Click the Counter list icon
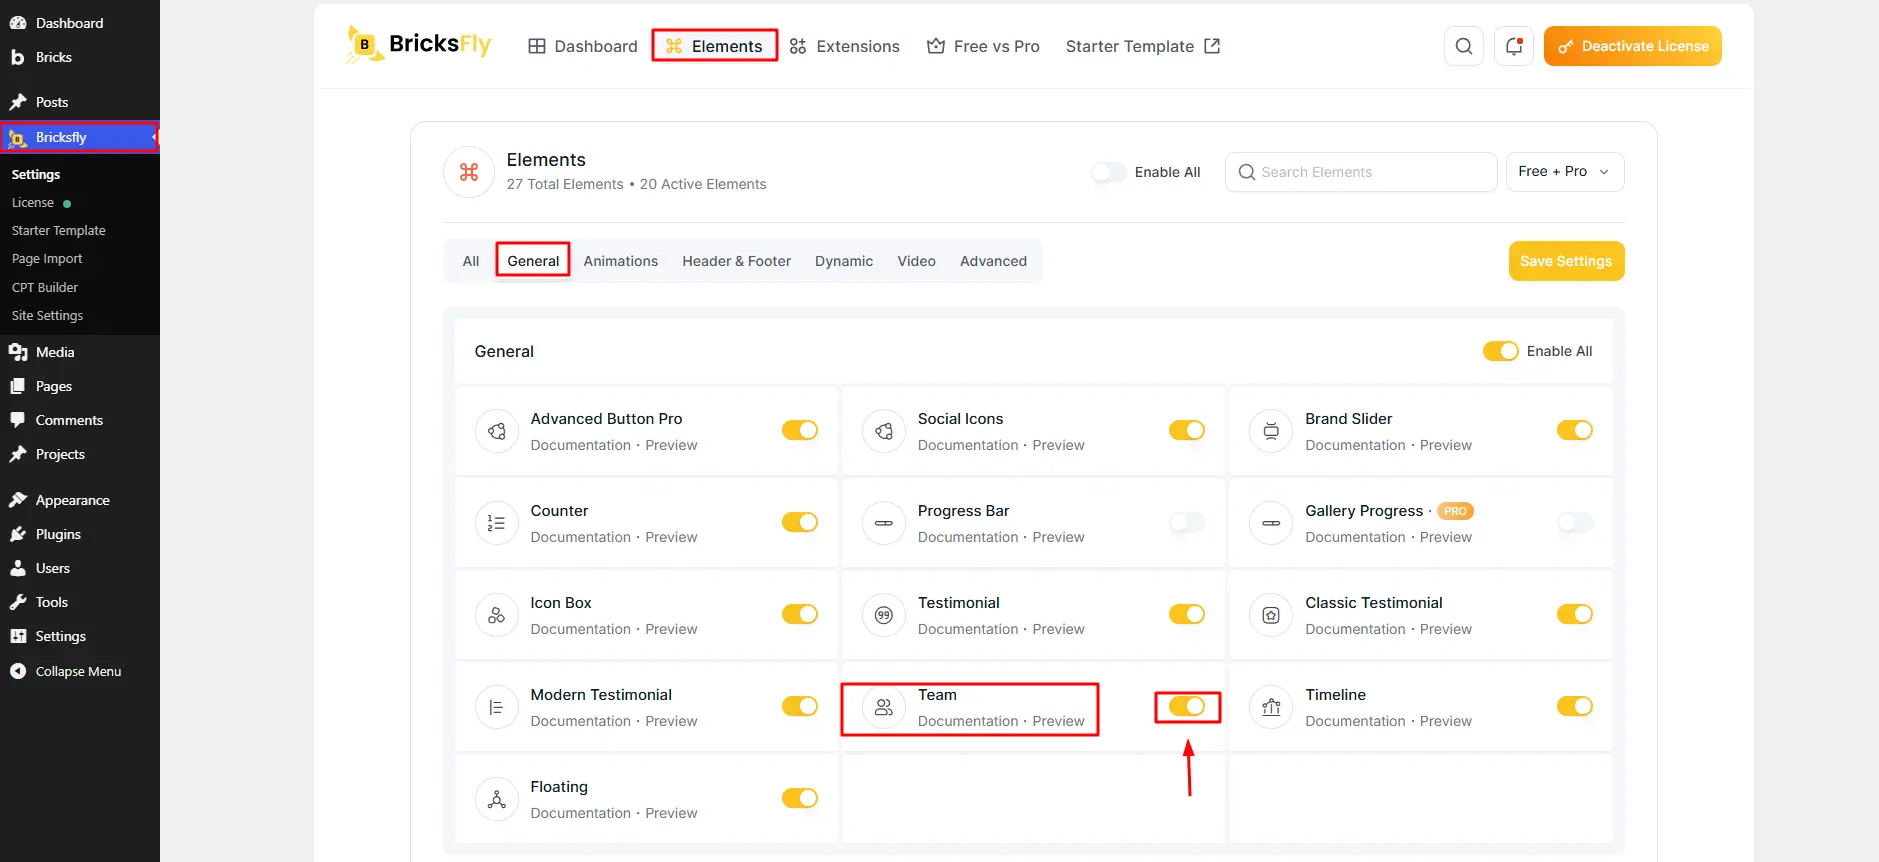 [x=496, y=523]
